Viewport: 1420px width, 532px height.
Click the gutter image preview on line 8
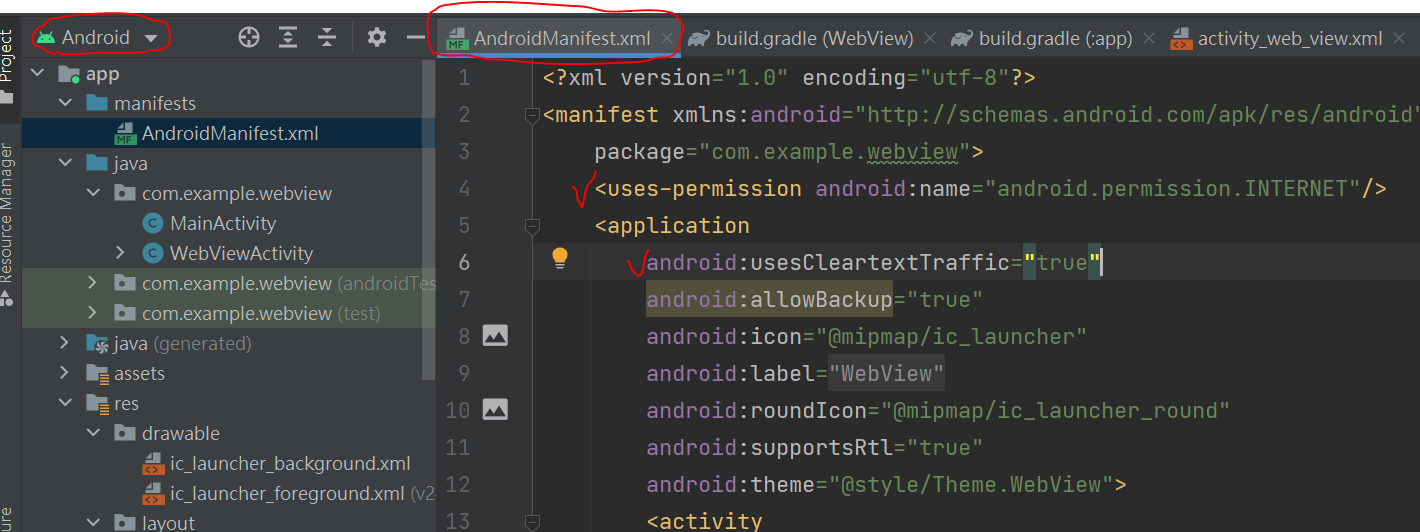pos(495,336)
